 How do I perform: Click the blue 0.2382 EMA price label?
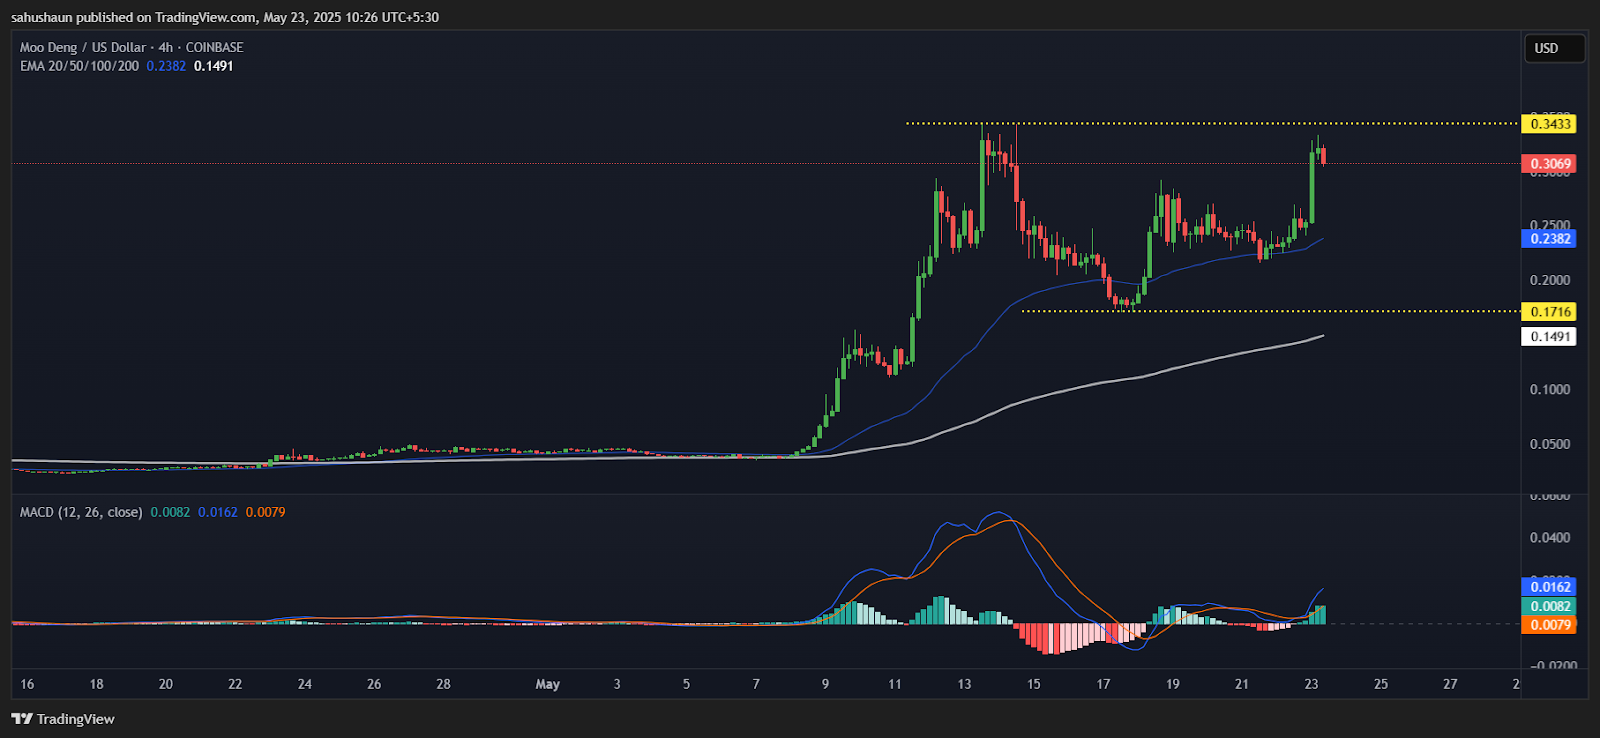1549,238
